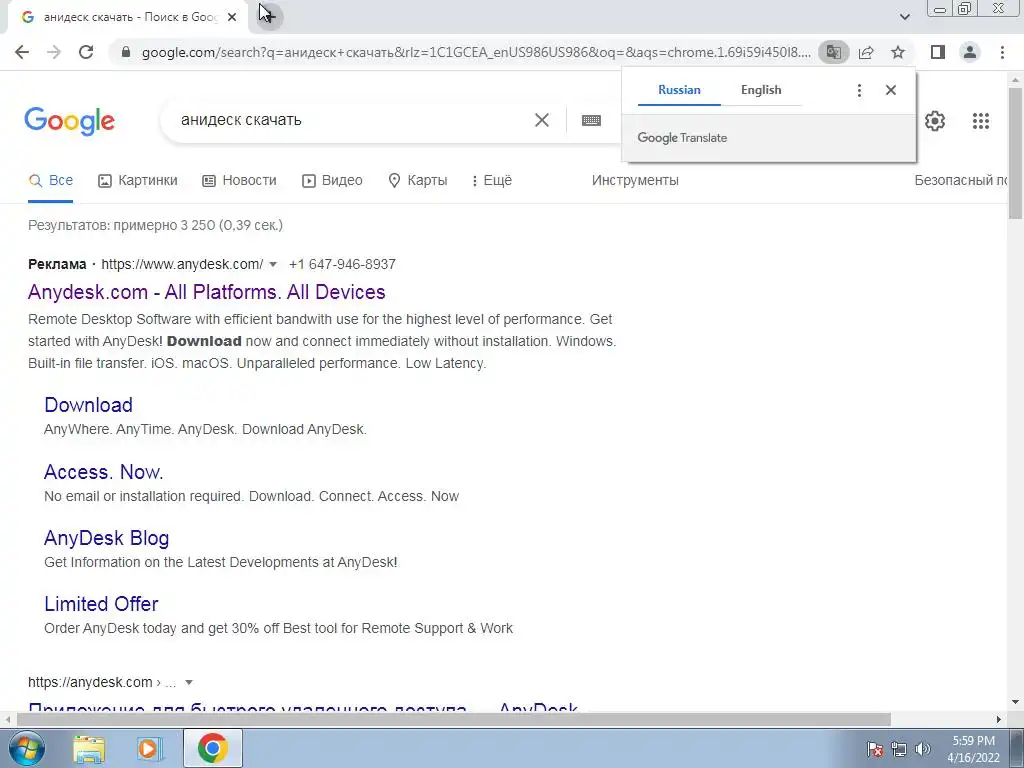Expand the anydesk.com ad info arrow
The width and height of the screenshot is (1024, 768).
(x=273, y=264)
